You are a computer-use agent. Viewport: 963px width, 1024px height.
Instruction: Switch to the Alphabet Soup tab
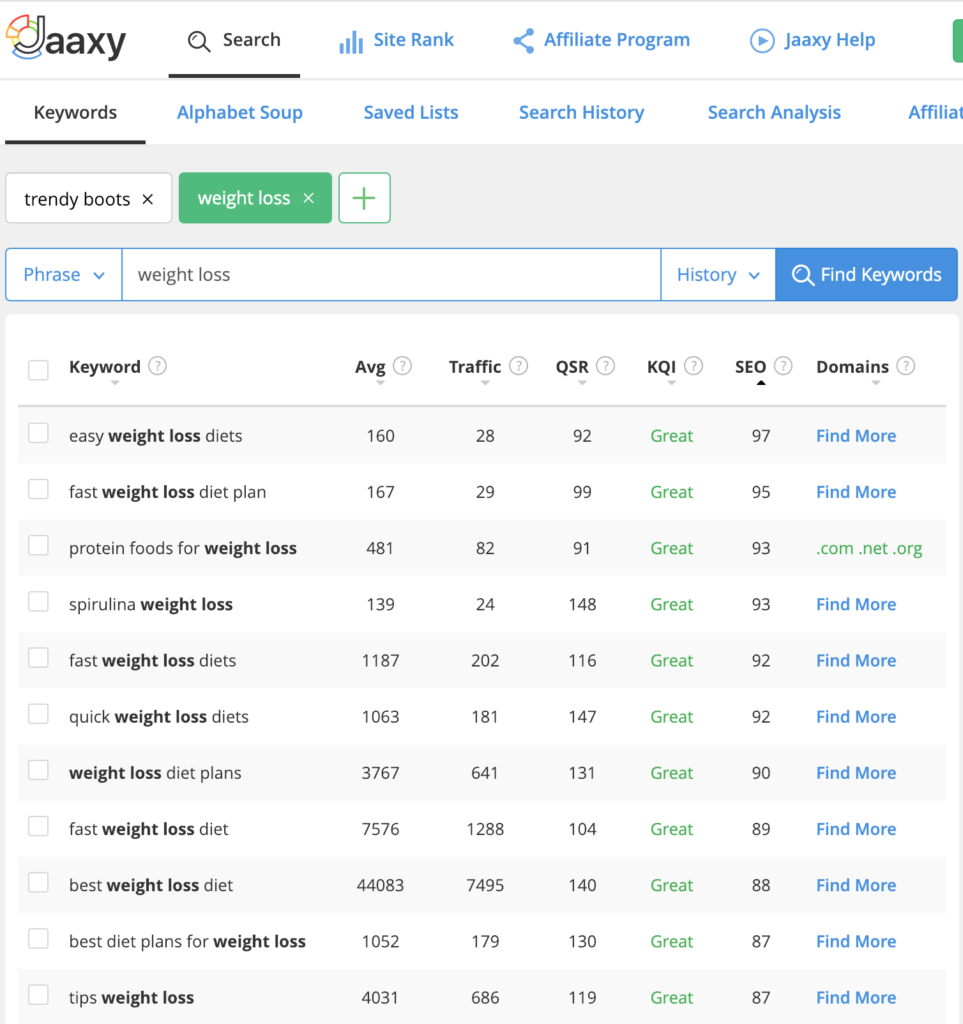point(239,113)
